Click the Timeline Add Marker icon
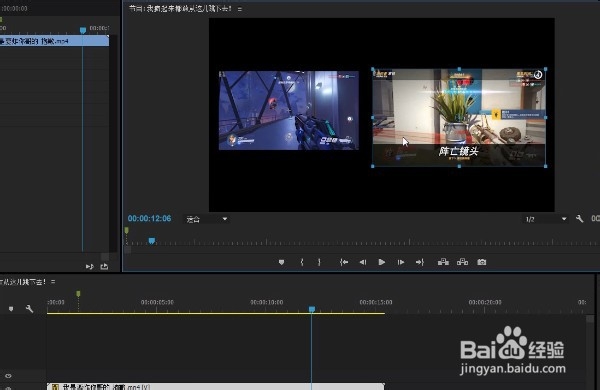 pyautogui.click(x=11, y=308)
